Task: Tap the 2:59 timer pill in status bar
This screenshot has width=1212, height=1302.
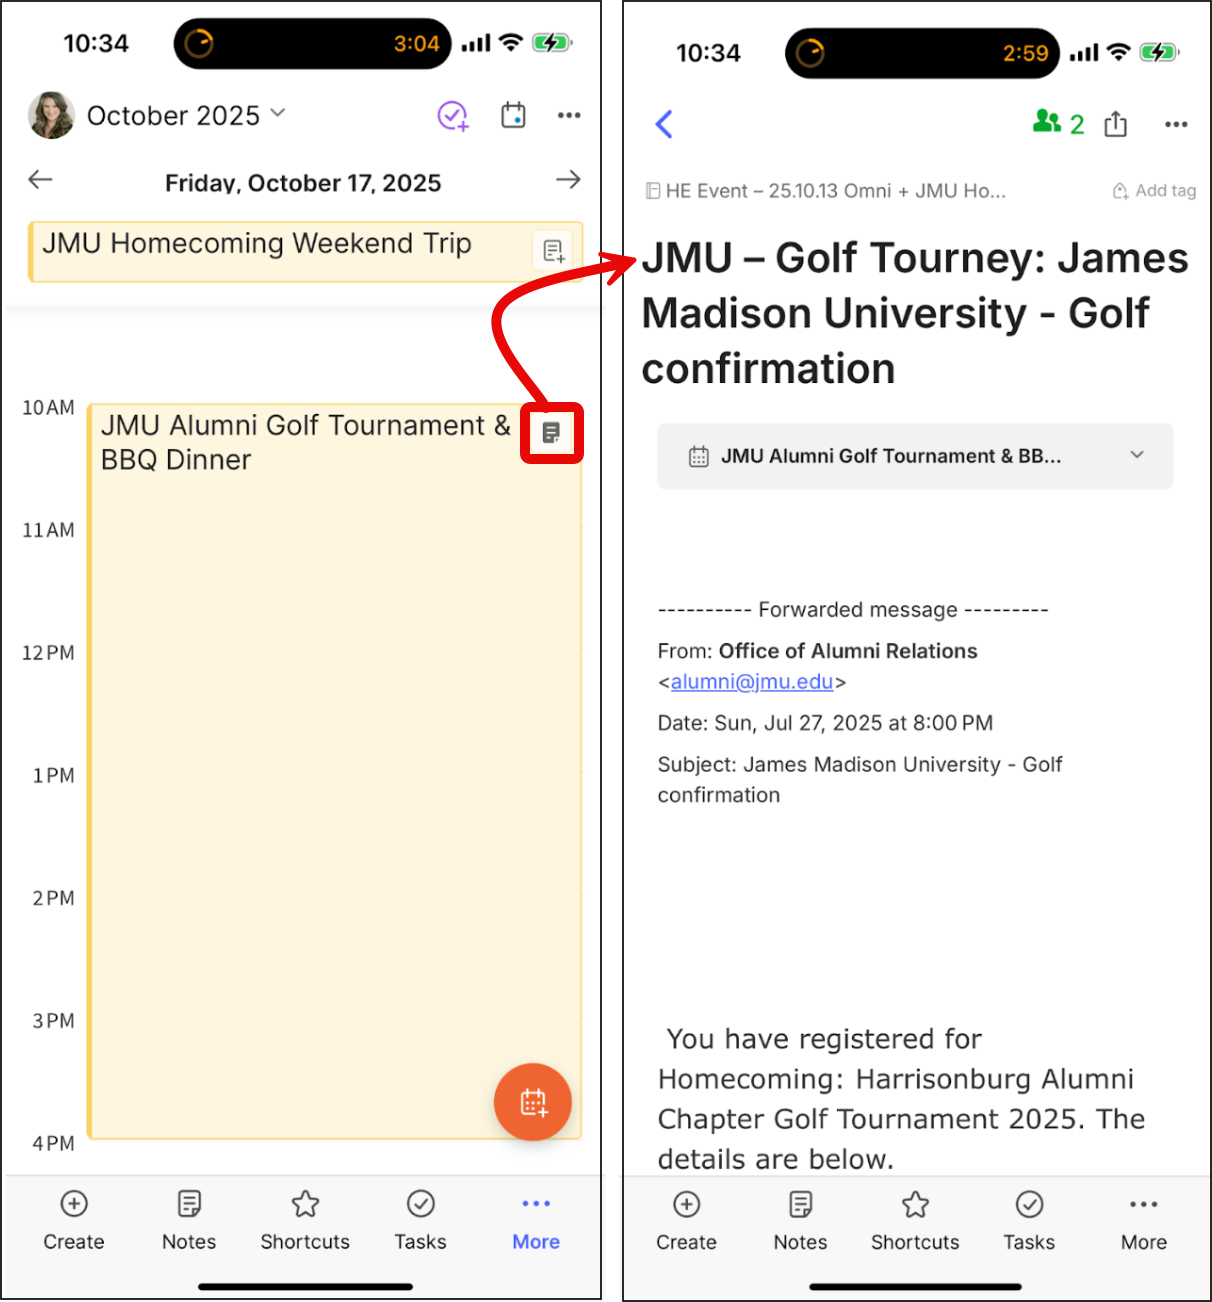Action: click(922, 53)
